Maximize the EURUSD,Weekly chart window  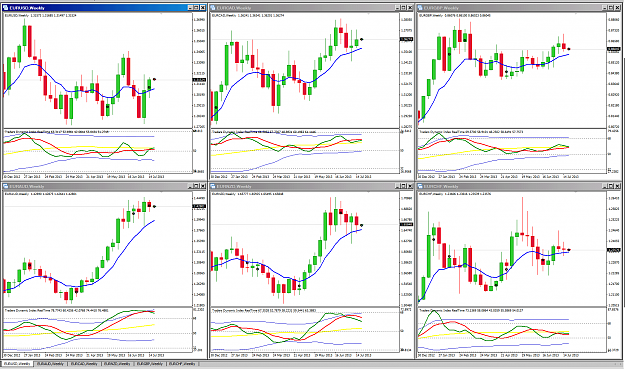[197, 8]
